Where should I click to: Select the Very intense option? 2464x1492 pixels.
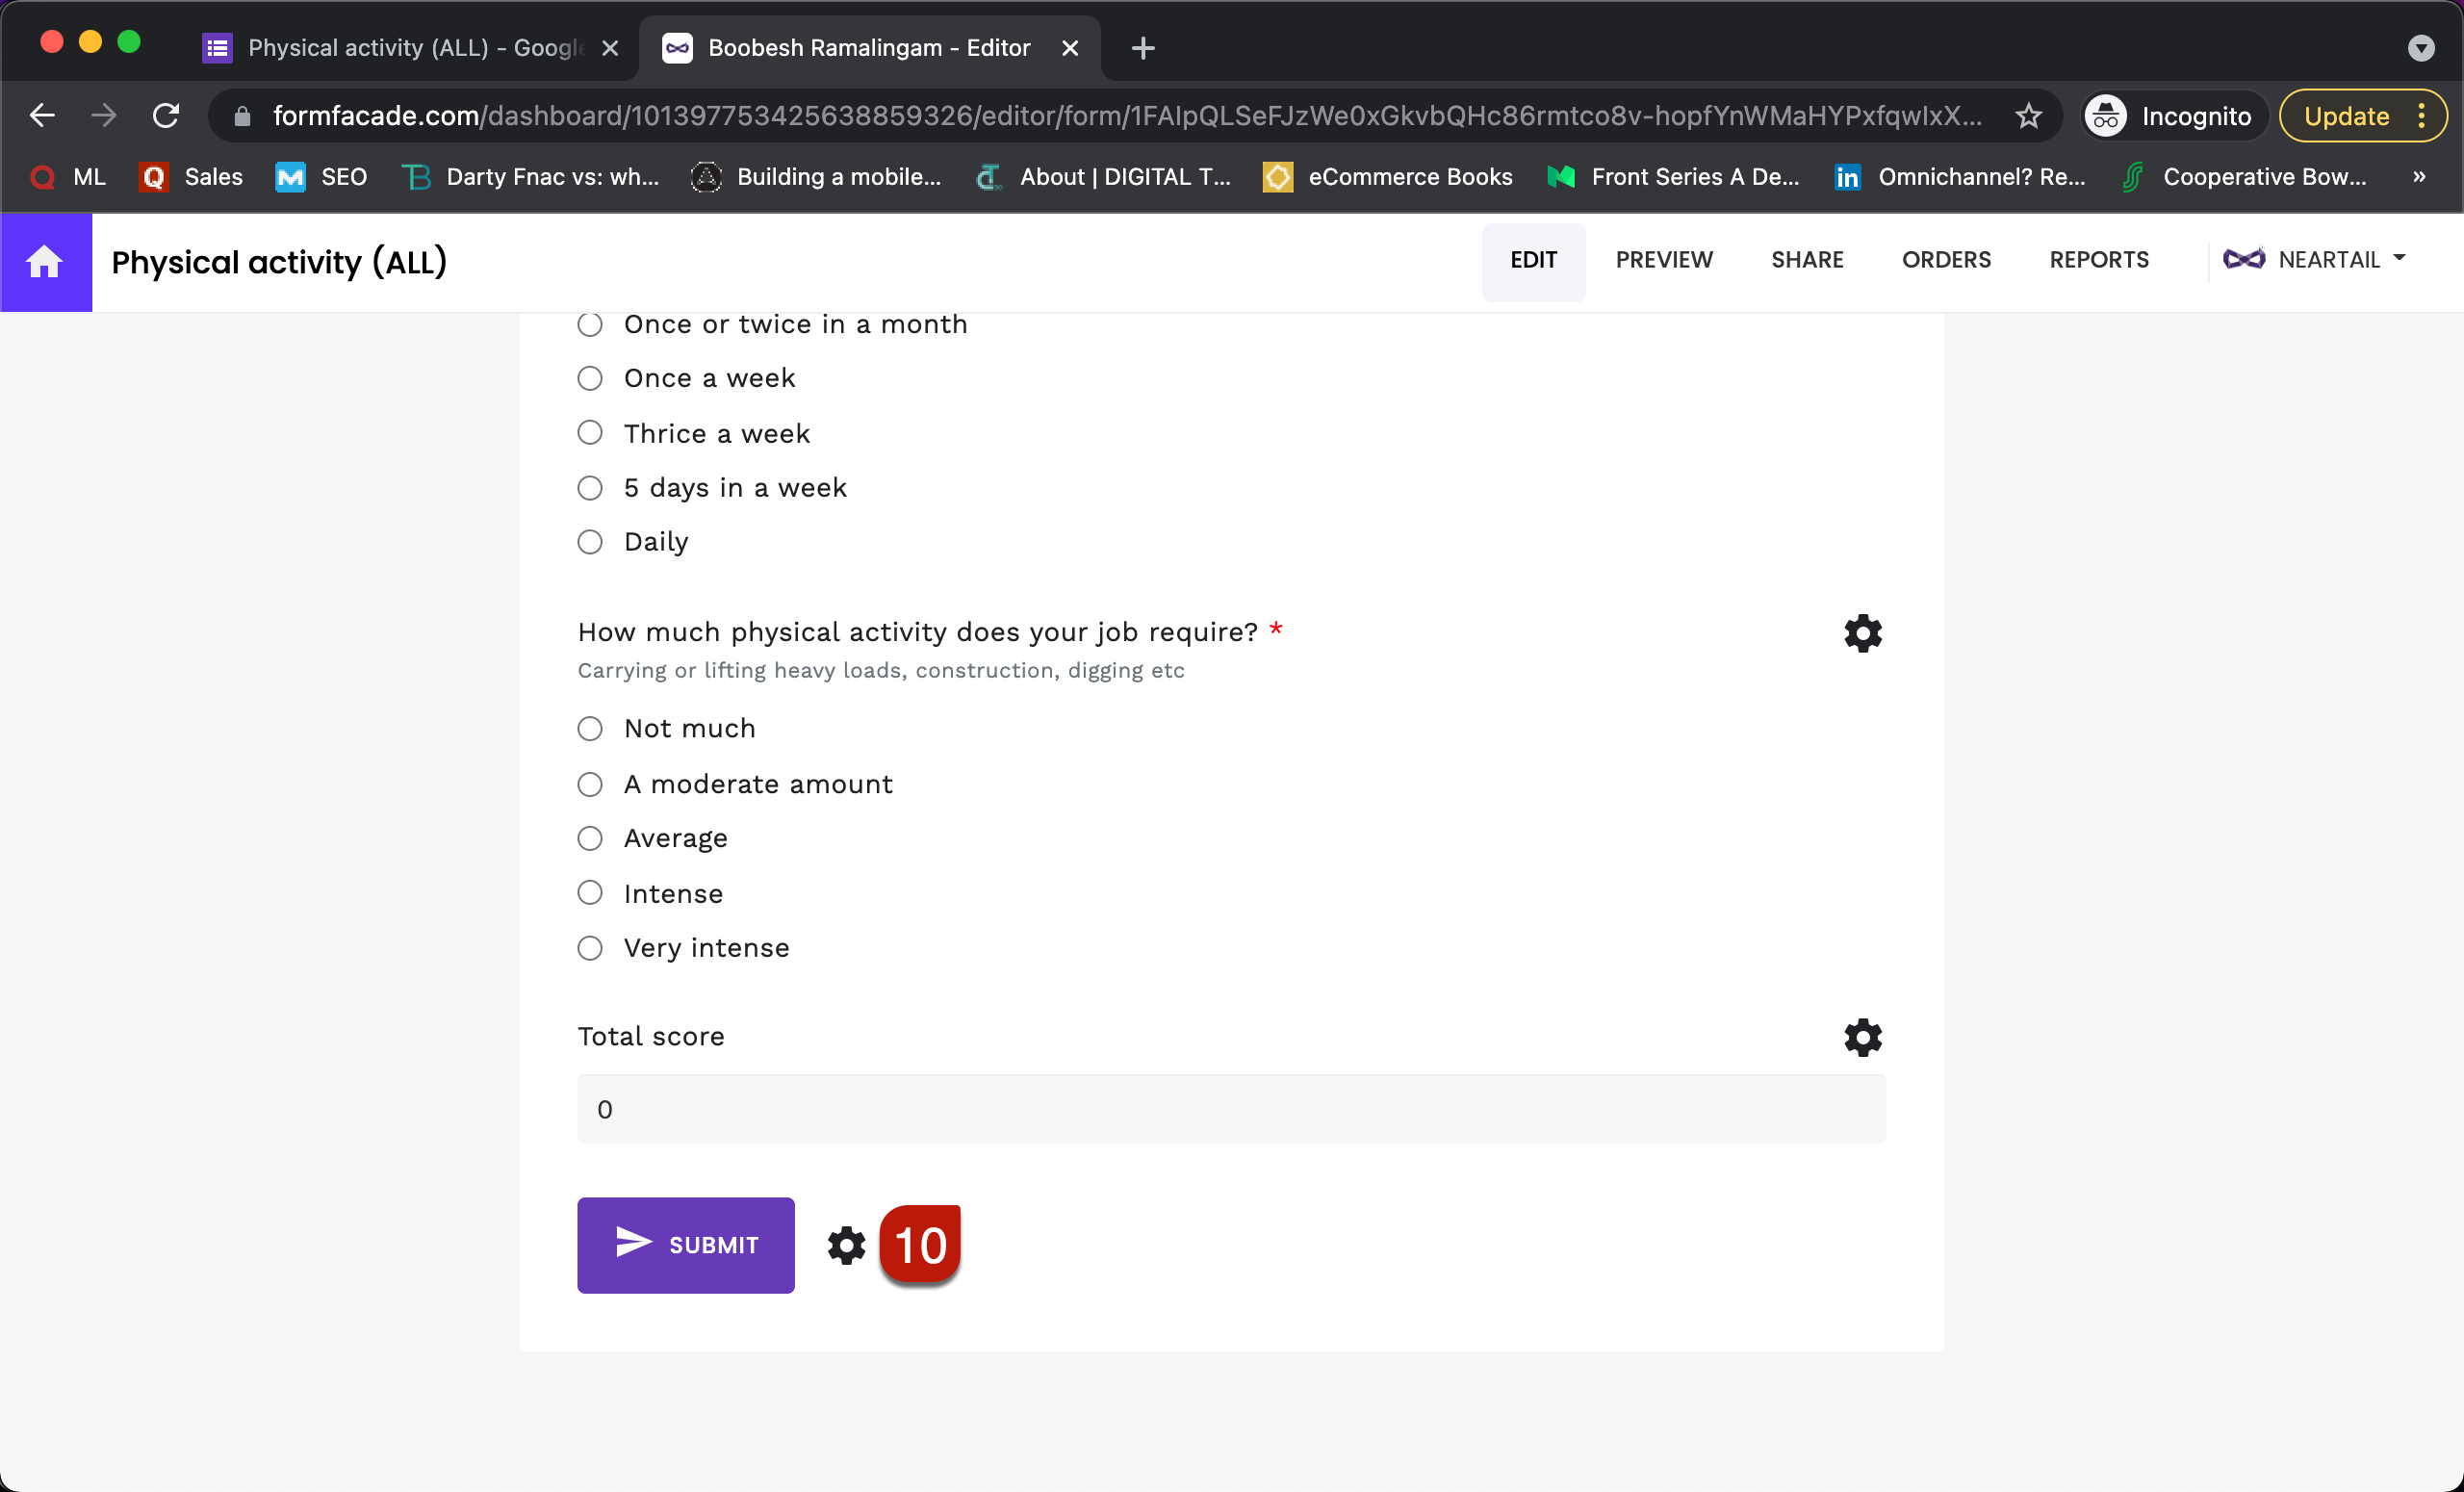click(x=590, y=948)
